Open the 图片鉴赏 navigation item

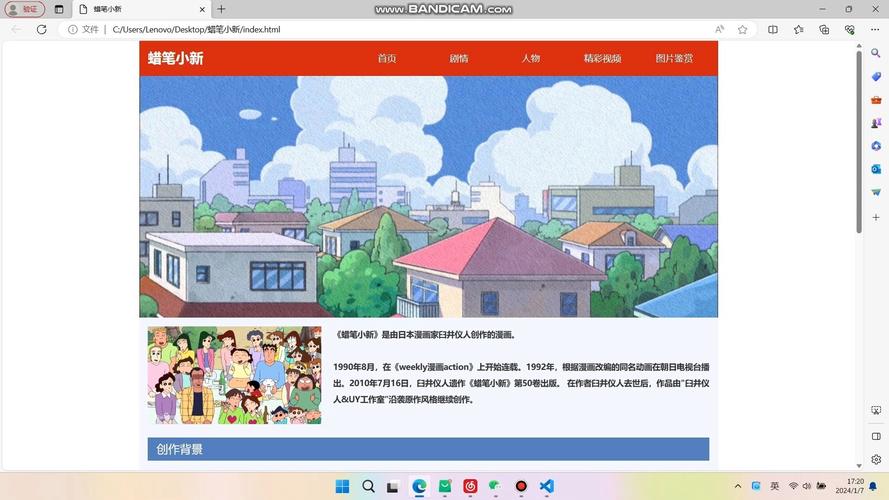(x=674, y=58)
